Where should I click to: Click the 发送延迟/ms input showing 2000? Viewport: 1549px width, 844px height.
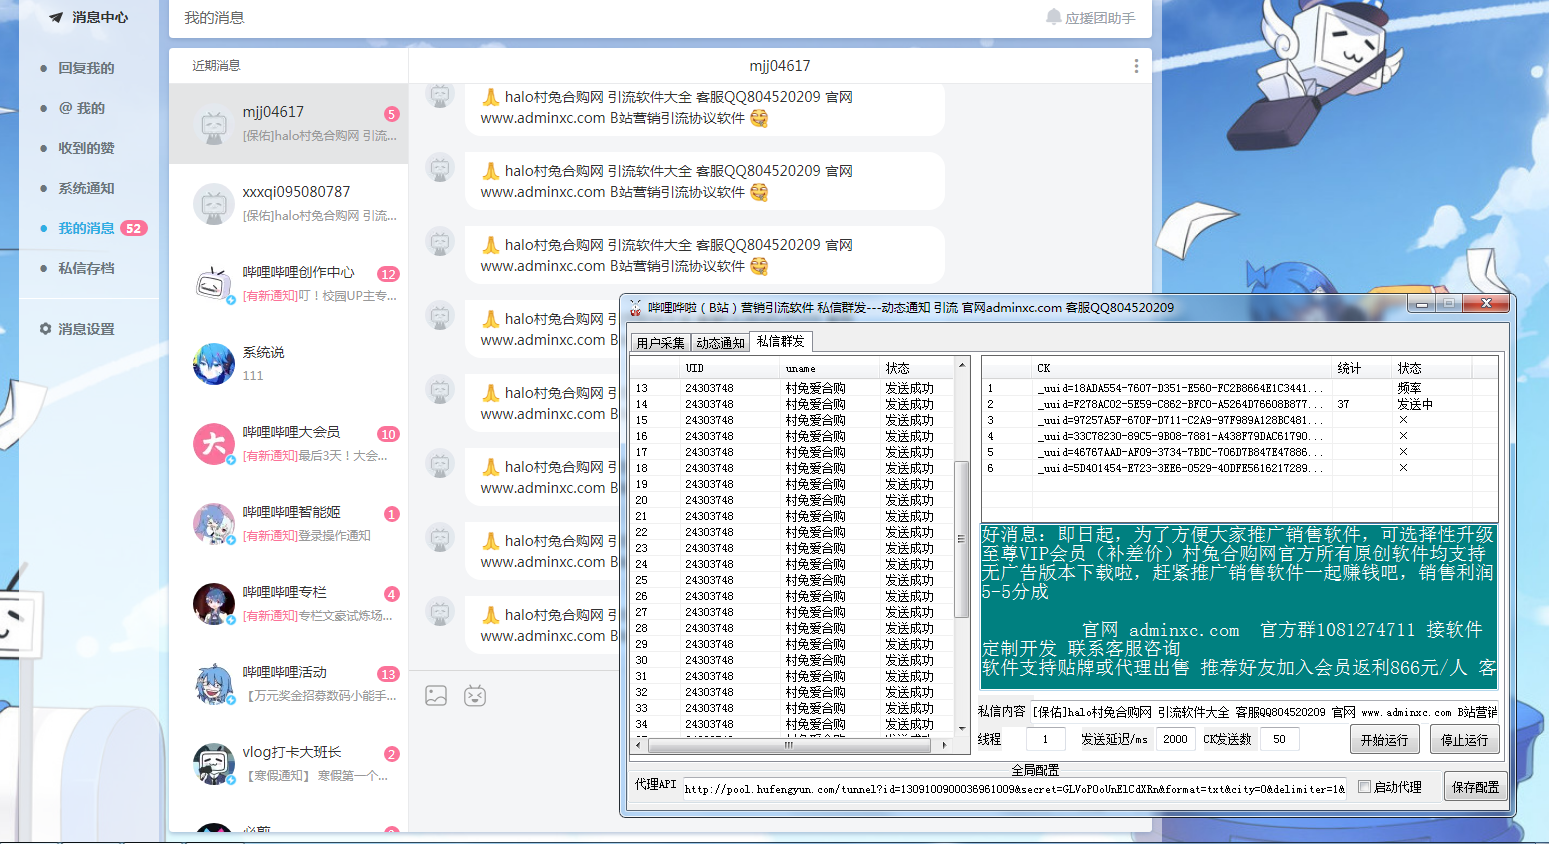click(1175, 739)
